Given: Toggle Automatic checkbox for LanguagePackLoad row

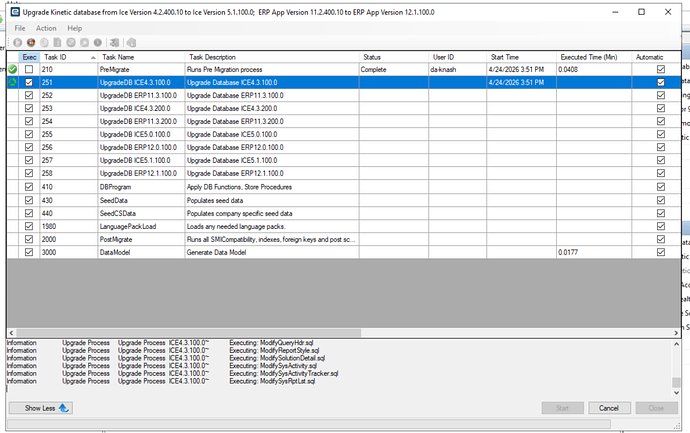Looking at the screenshot, I should coord(661,226).
